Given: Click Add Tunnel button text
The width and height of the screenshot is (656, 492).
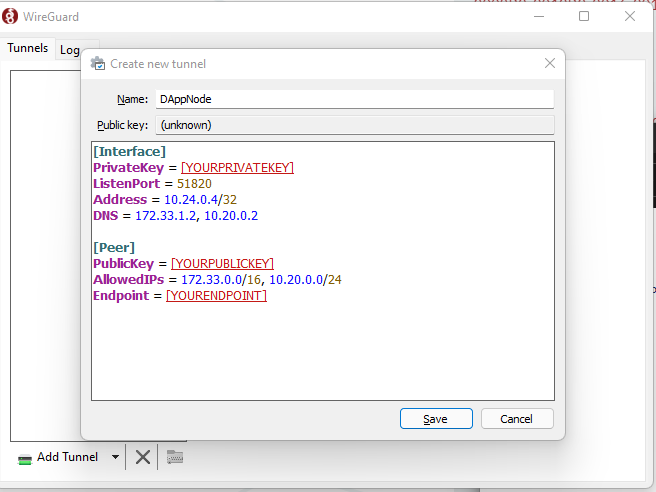Looking at the screenshot, I should tap(67, 457).
